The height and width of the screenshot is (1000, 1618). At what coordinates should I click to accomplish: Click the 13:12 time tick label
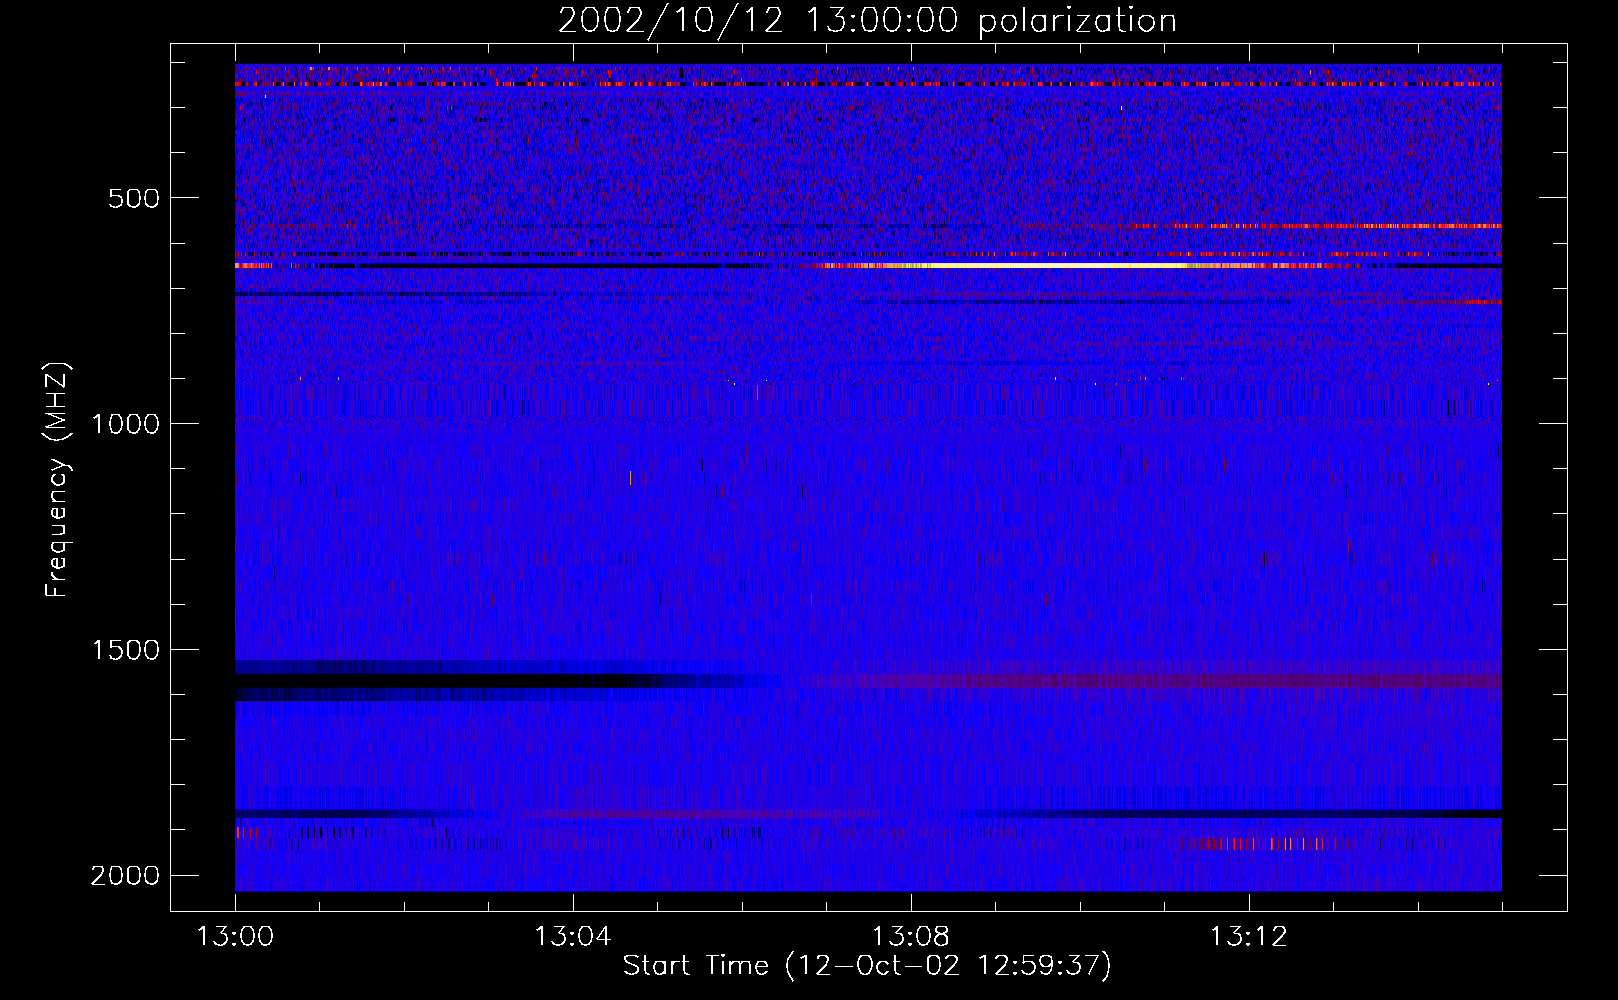point(1249,937)
